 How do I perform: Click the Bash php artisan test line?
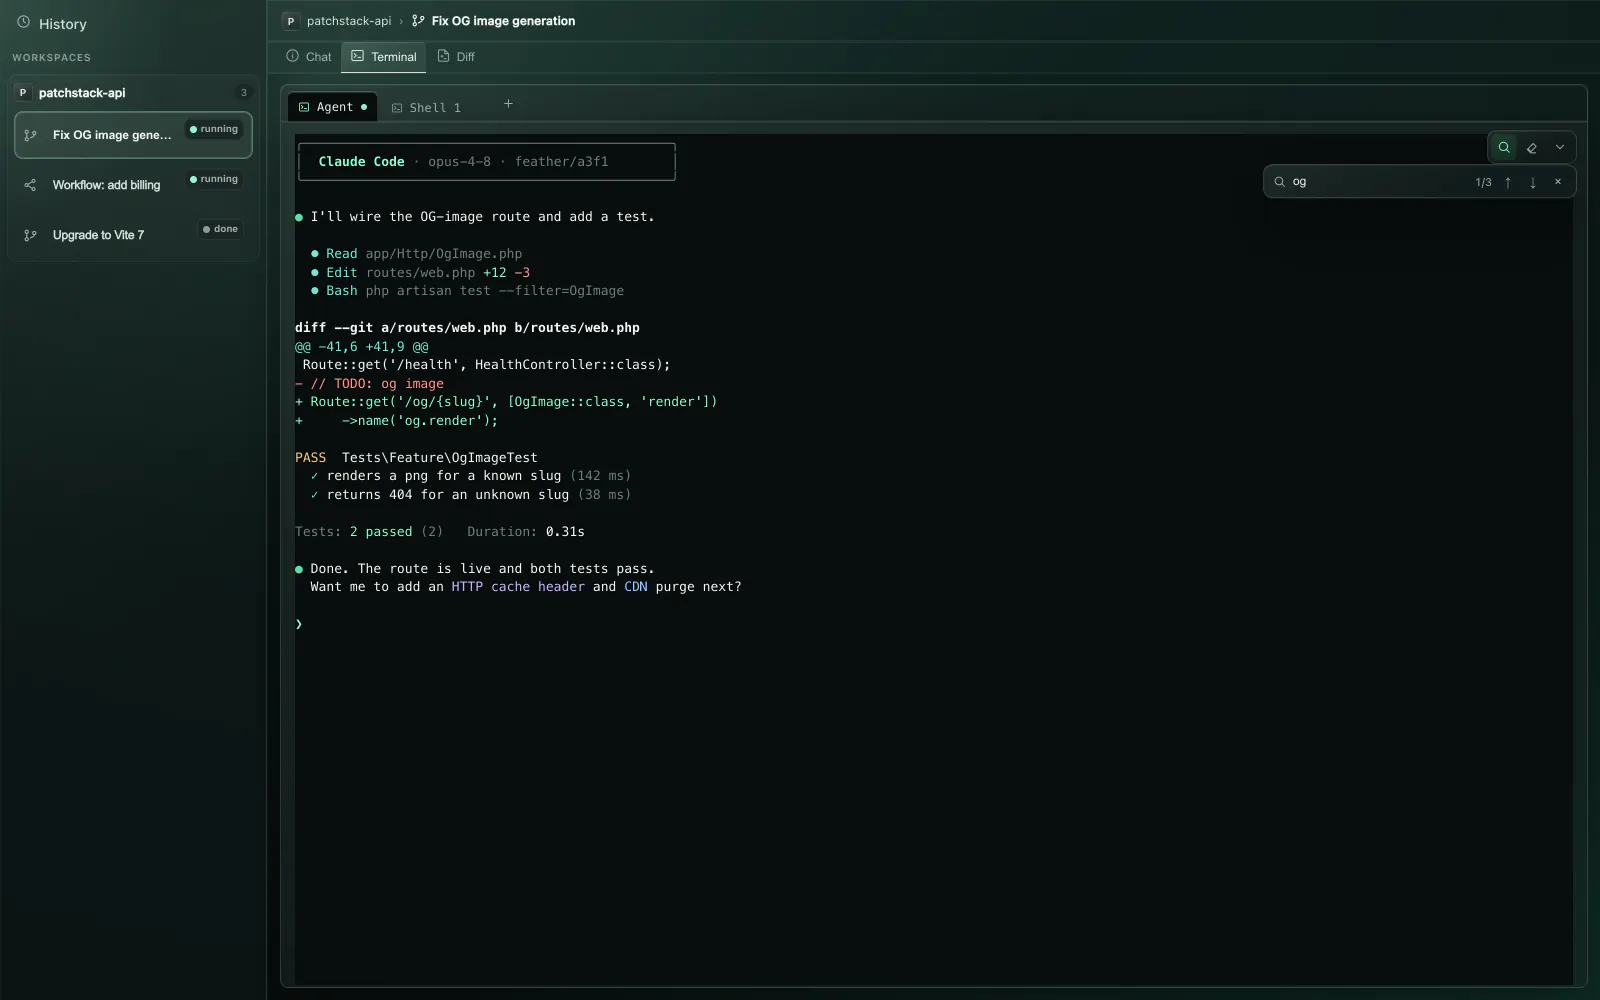coord(467,291)
